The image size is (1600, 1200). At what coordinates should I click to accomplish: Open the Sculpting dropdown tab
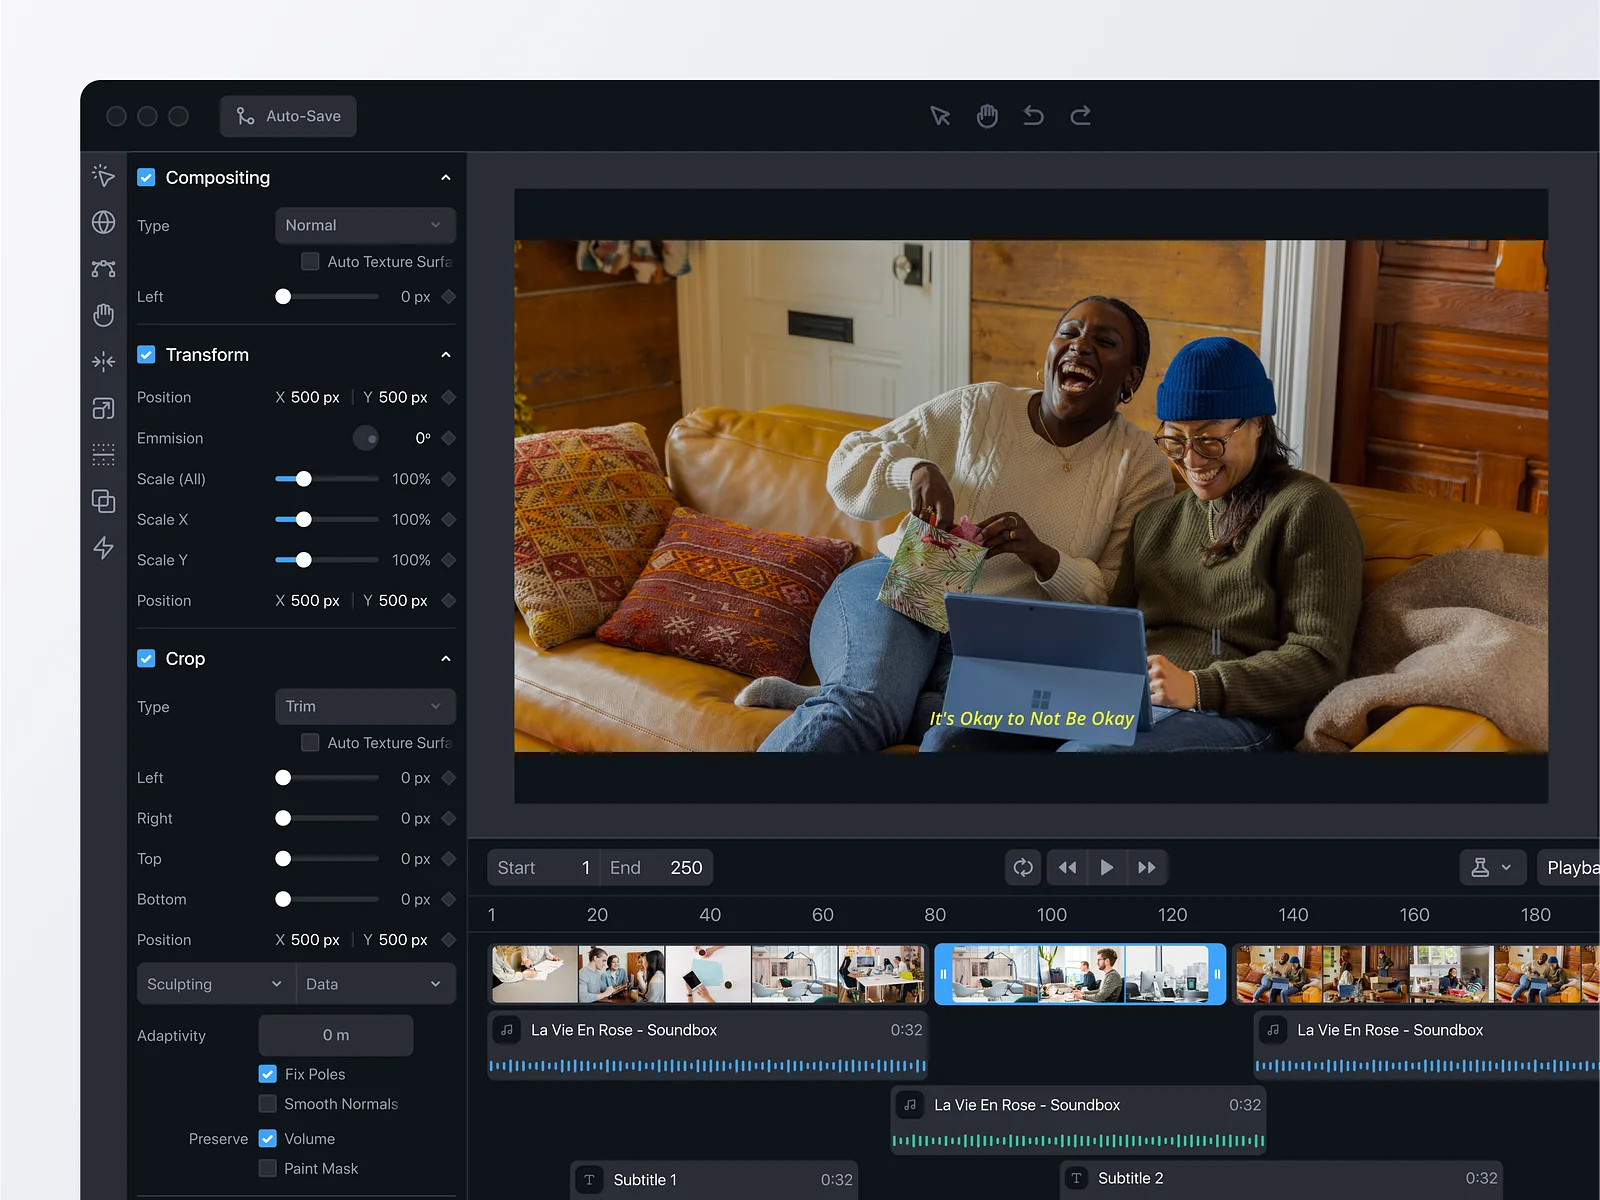(215, 984)
